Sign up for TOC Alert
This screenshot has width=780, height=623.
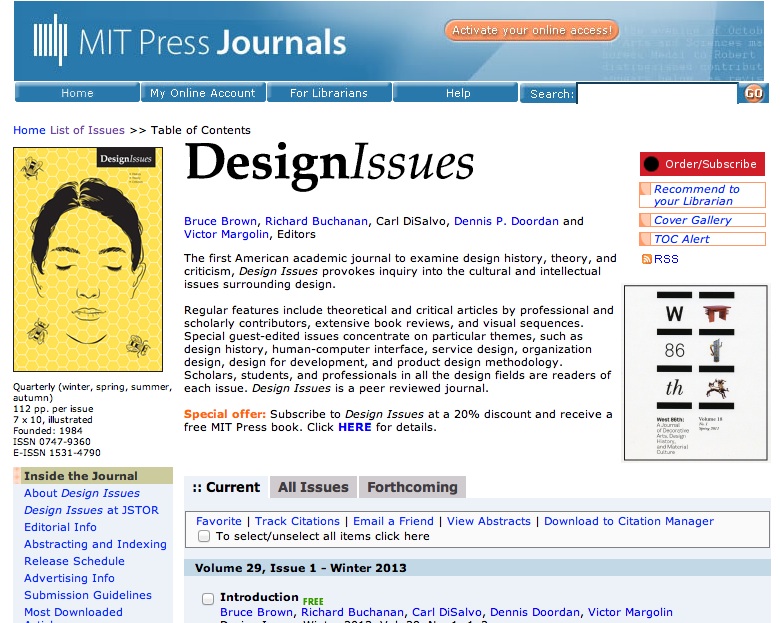(x=681, y=239)
